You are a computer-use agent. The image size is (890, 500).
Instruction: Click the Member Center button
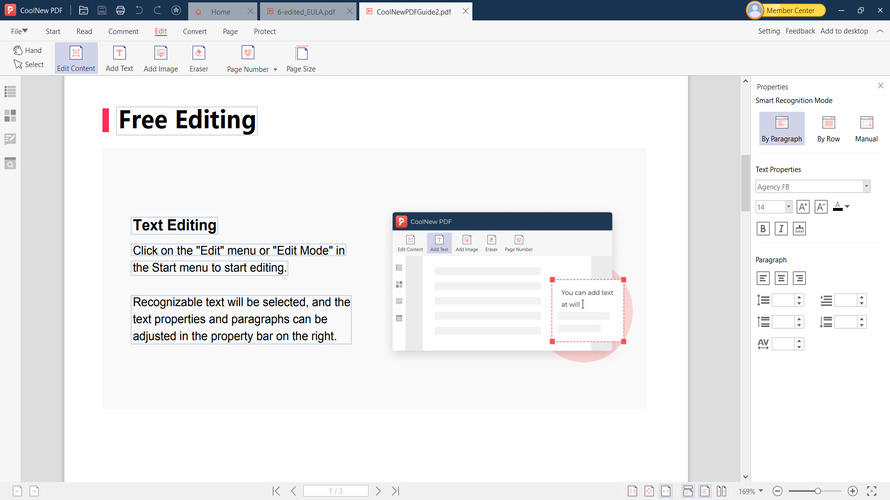786,10
